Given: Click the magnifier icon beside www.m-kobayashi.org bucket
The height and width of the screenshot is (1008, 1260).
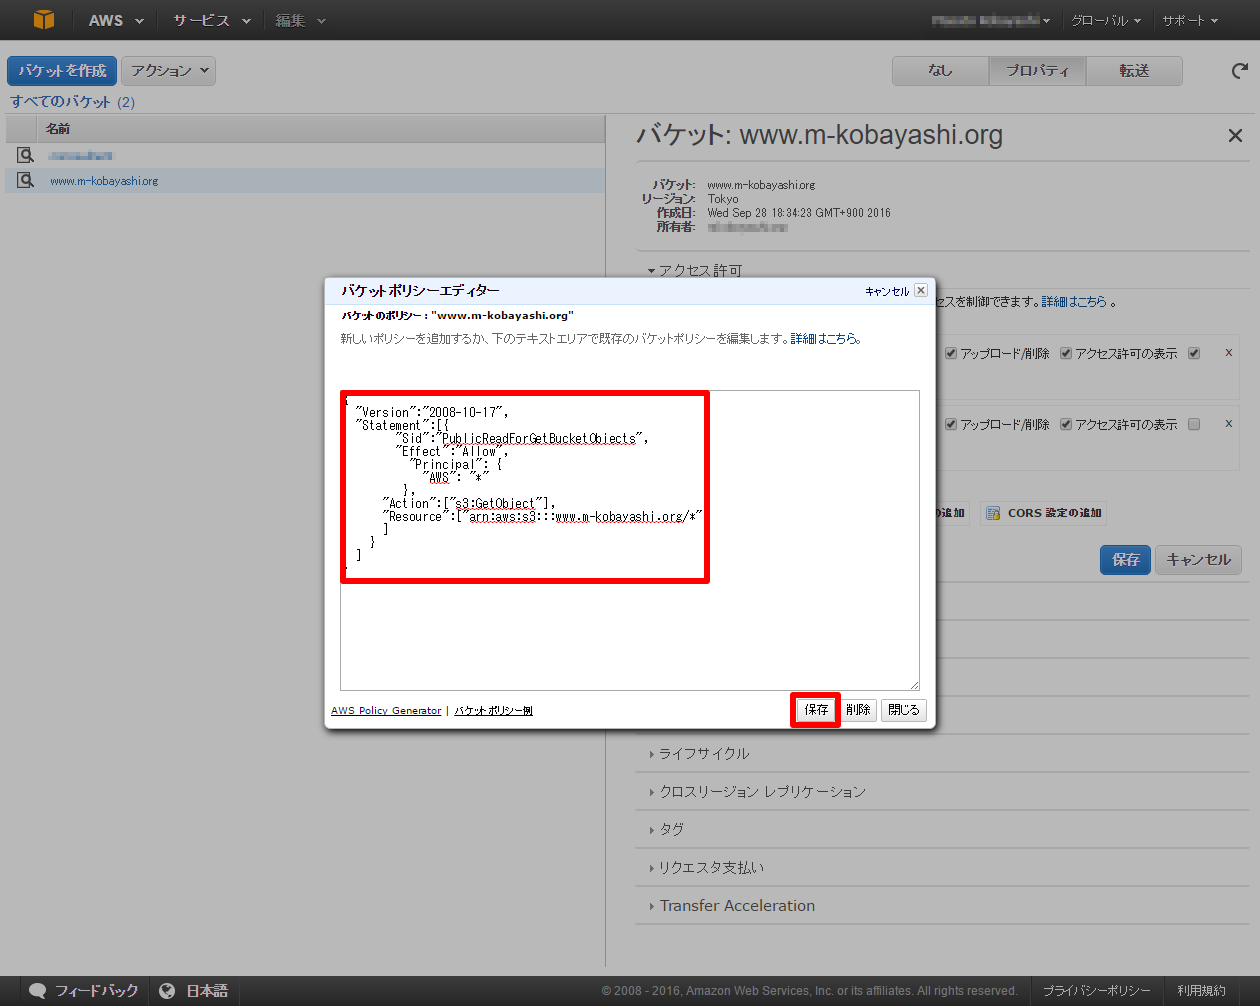Looking at the screenshot, I should 26,180.
